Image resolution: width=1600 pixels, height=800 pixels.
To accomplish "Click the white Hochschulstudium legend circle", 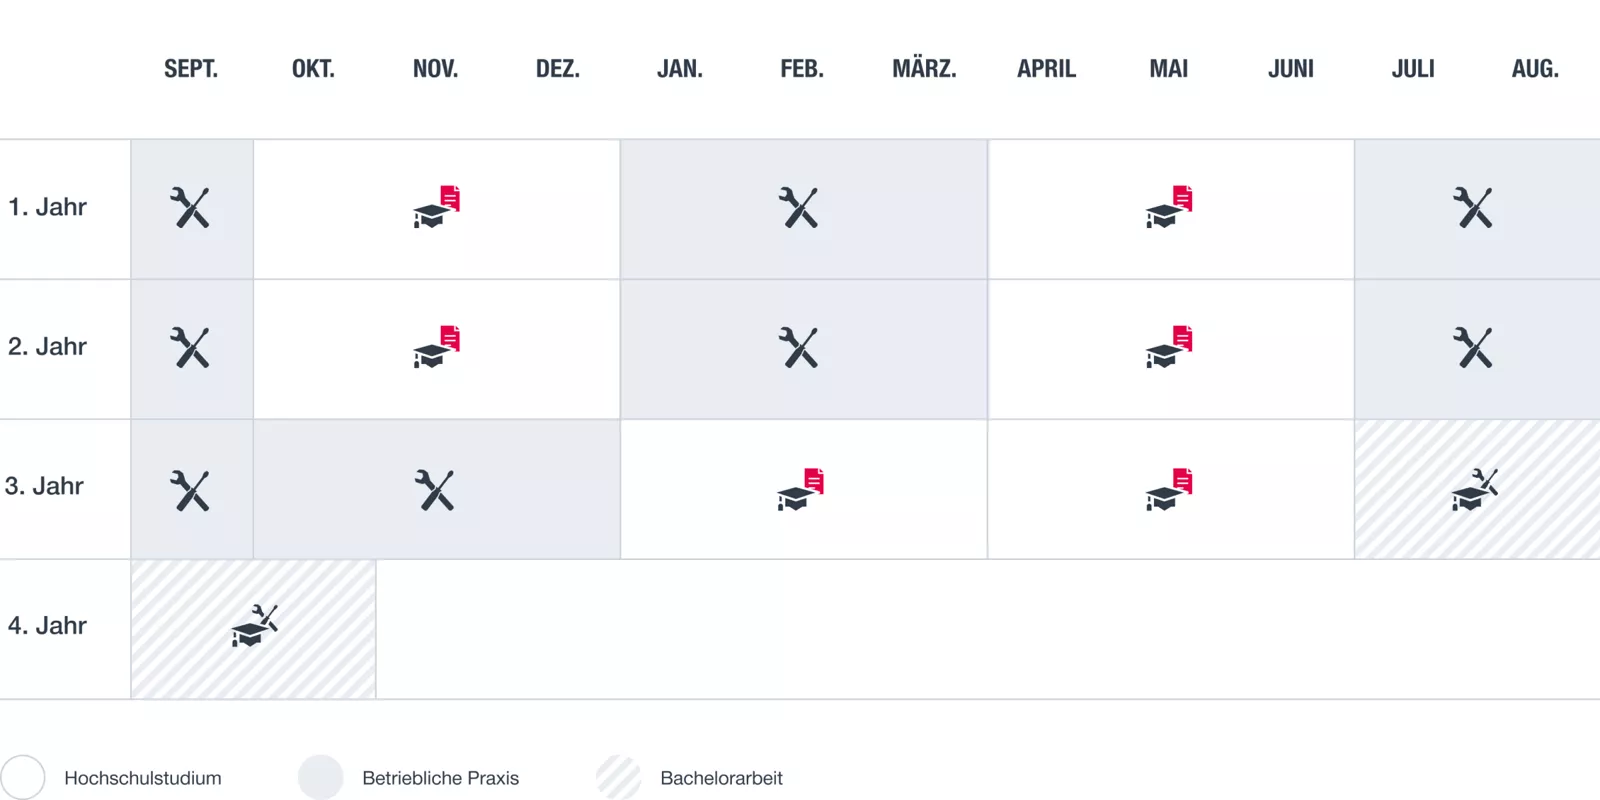I will pyautogui.click(x=23, y=778).
